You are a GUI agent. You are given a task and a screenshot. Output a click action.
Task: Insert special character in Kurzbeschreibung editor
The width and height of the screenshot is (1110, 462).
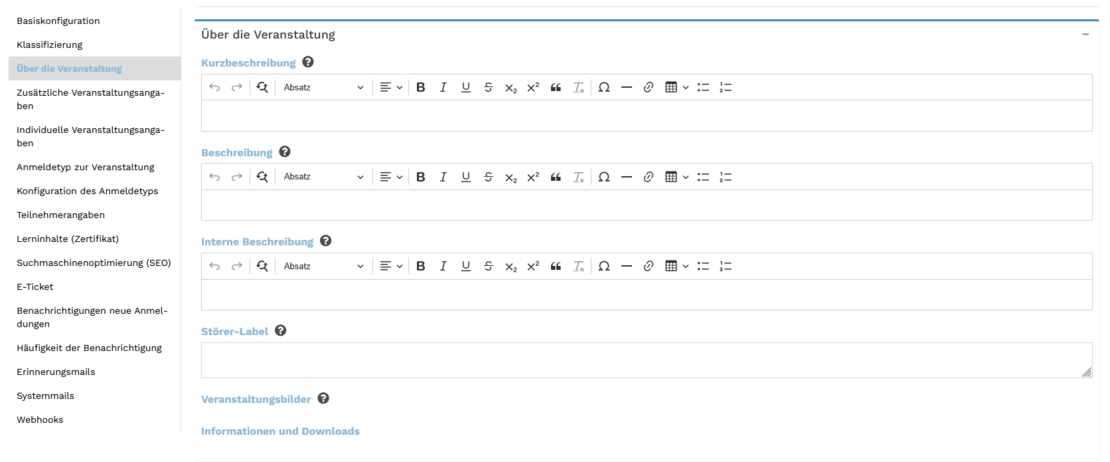point(604,88)
